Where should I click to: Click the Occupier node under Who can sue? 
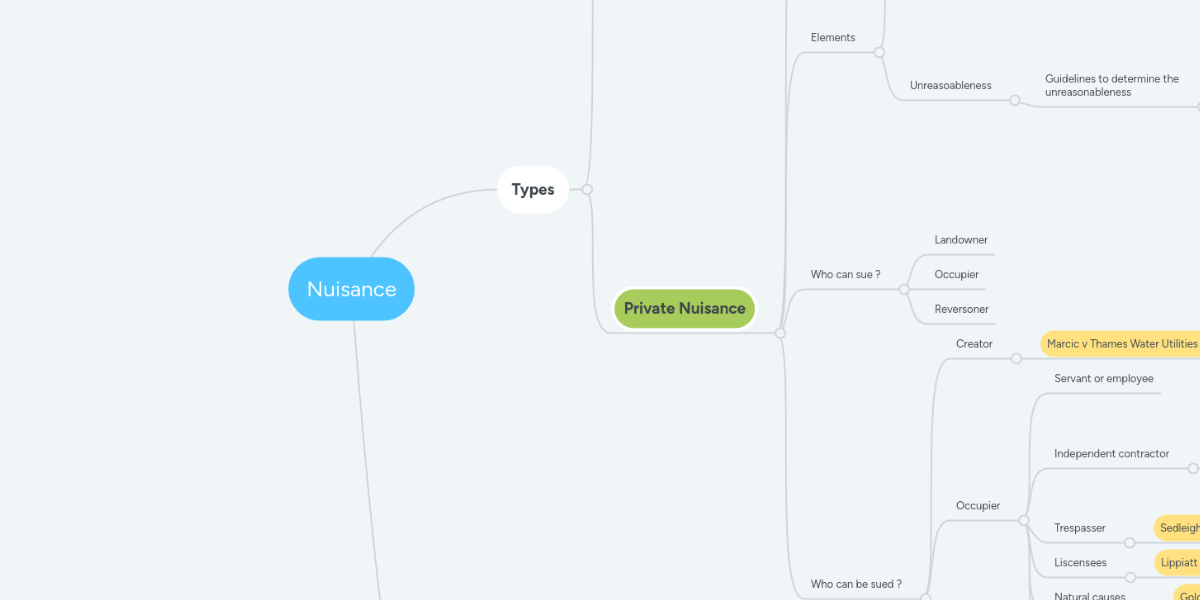(954, 274)
